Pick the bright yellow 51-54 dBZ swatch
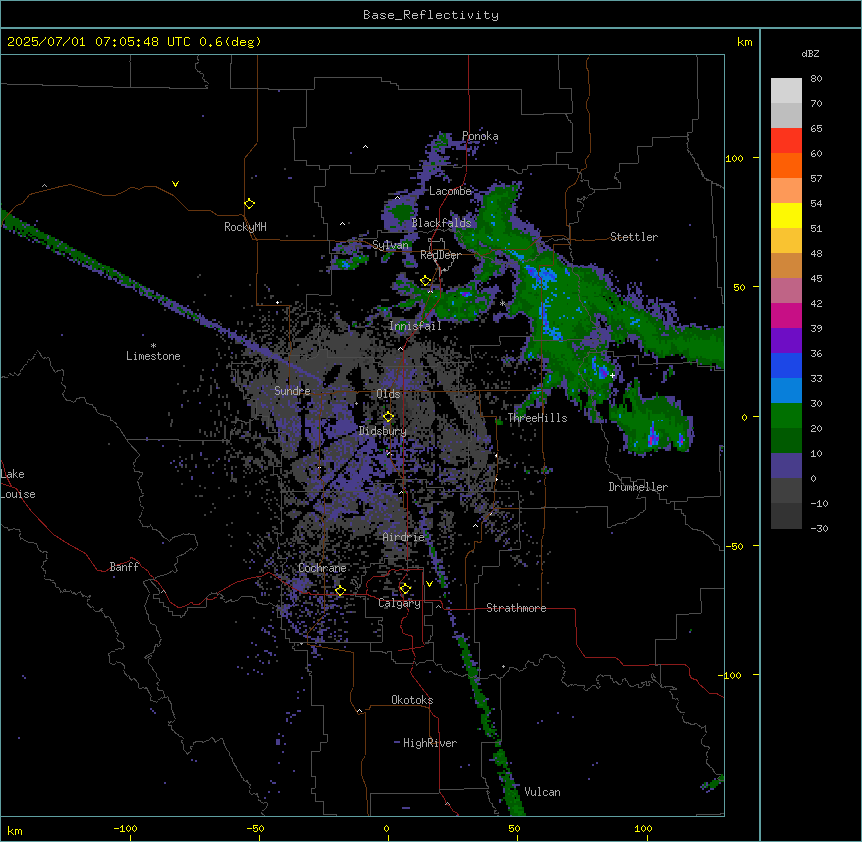Viewport: 862px width, 842px height. (x=786, y=215)
